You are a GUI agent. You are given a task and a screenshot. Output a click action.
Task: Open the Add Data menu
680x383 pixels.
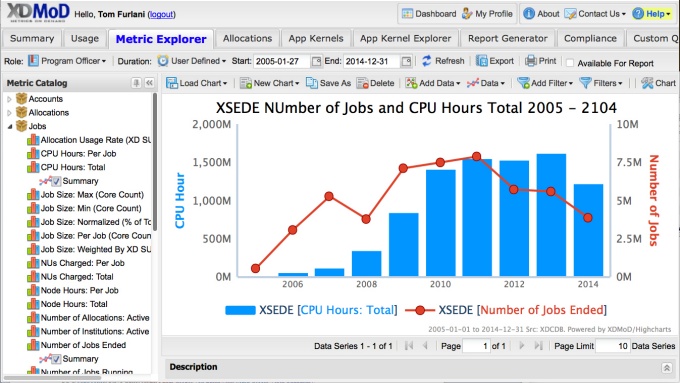433,83
